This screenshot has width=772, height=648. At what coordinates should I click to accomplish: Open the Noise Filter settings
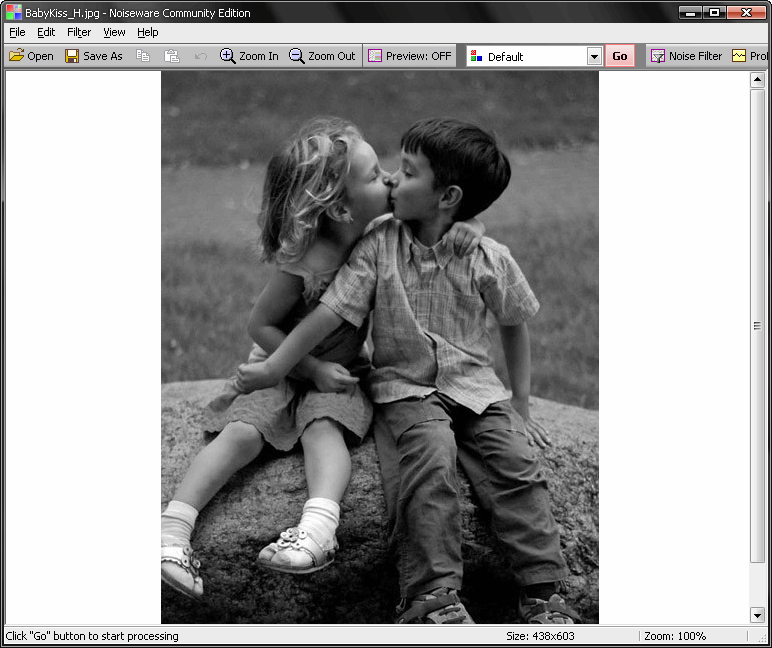(686, 56)
